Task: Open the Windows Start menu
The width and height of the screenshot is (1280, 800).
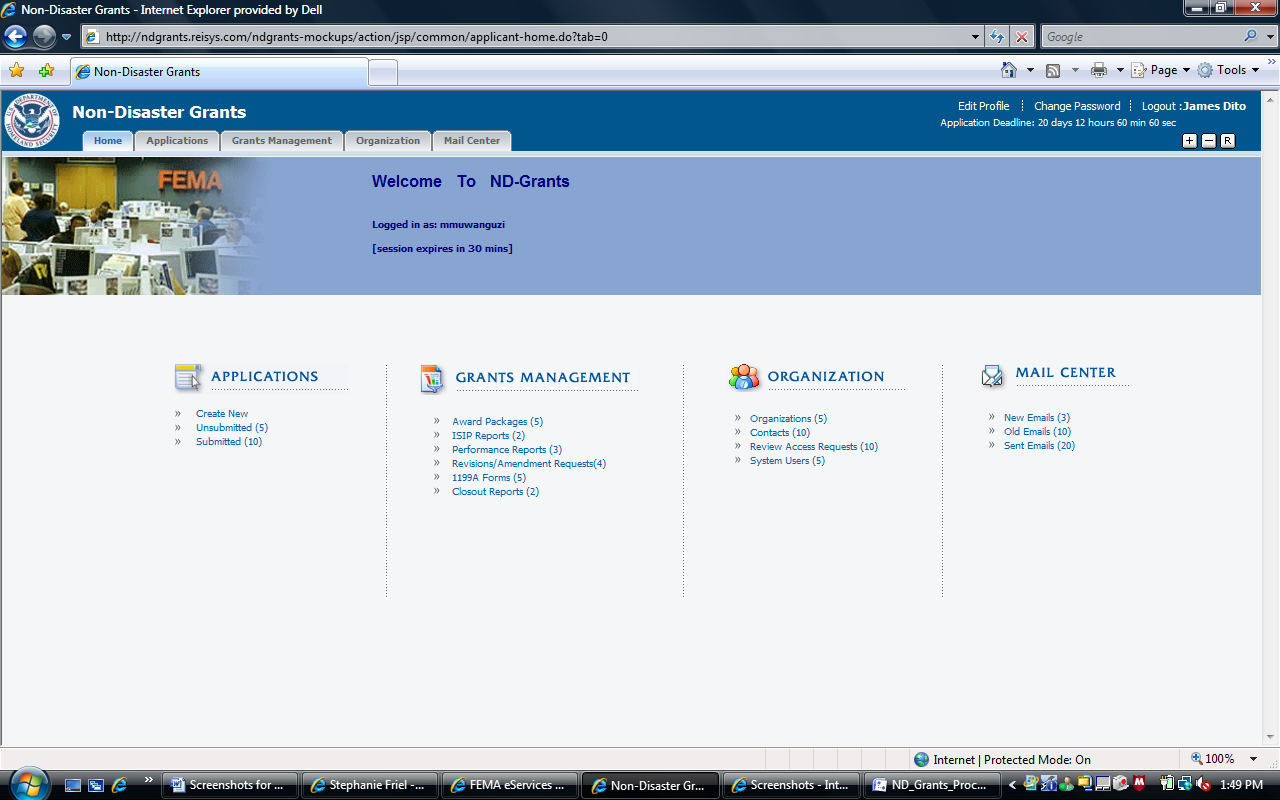Action: point(27,783)
